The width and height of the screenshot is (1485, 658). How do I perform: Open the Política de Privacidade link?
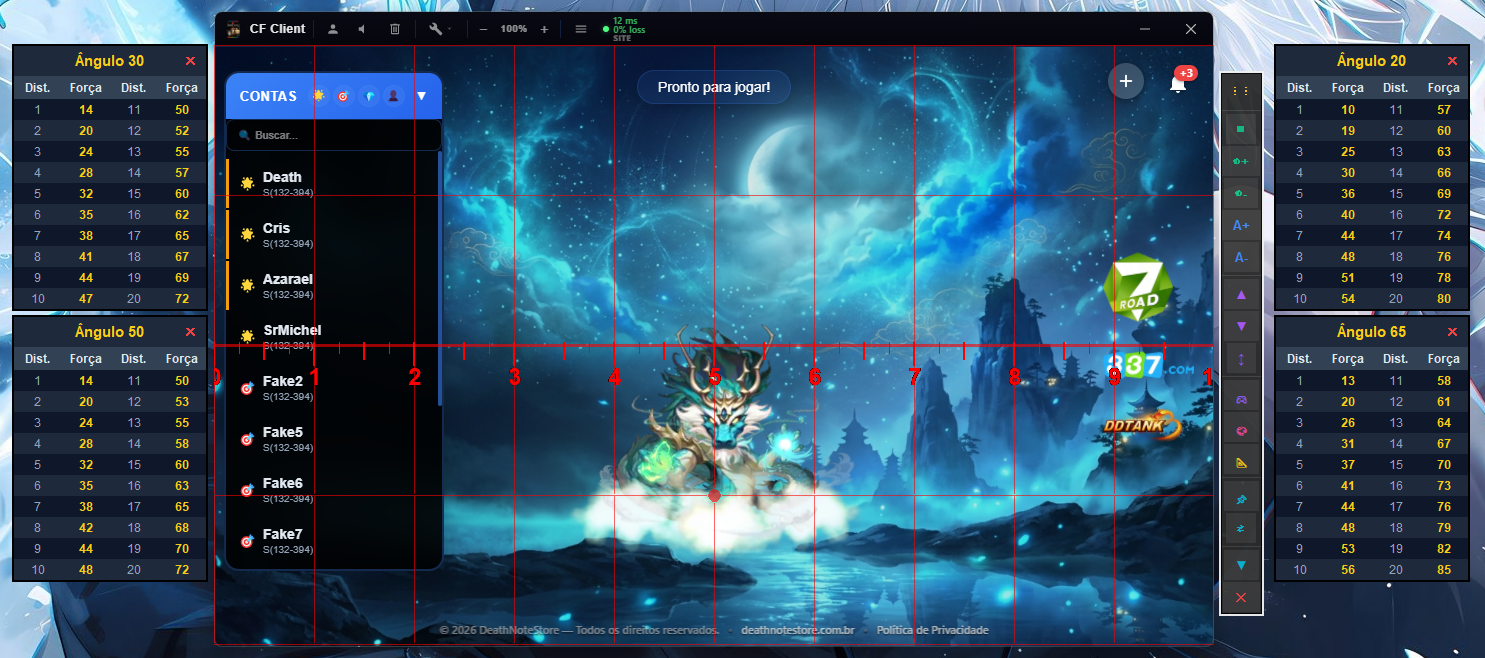tap(932, 630)
